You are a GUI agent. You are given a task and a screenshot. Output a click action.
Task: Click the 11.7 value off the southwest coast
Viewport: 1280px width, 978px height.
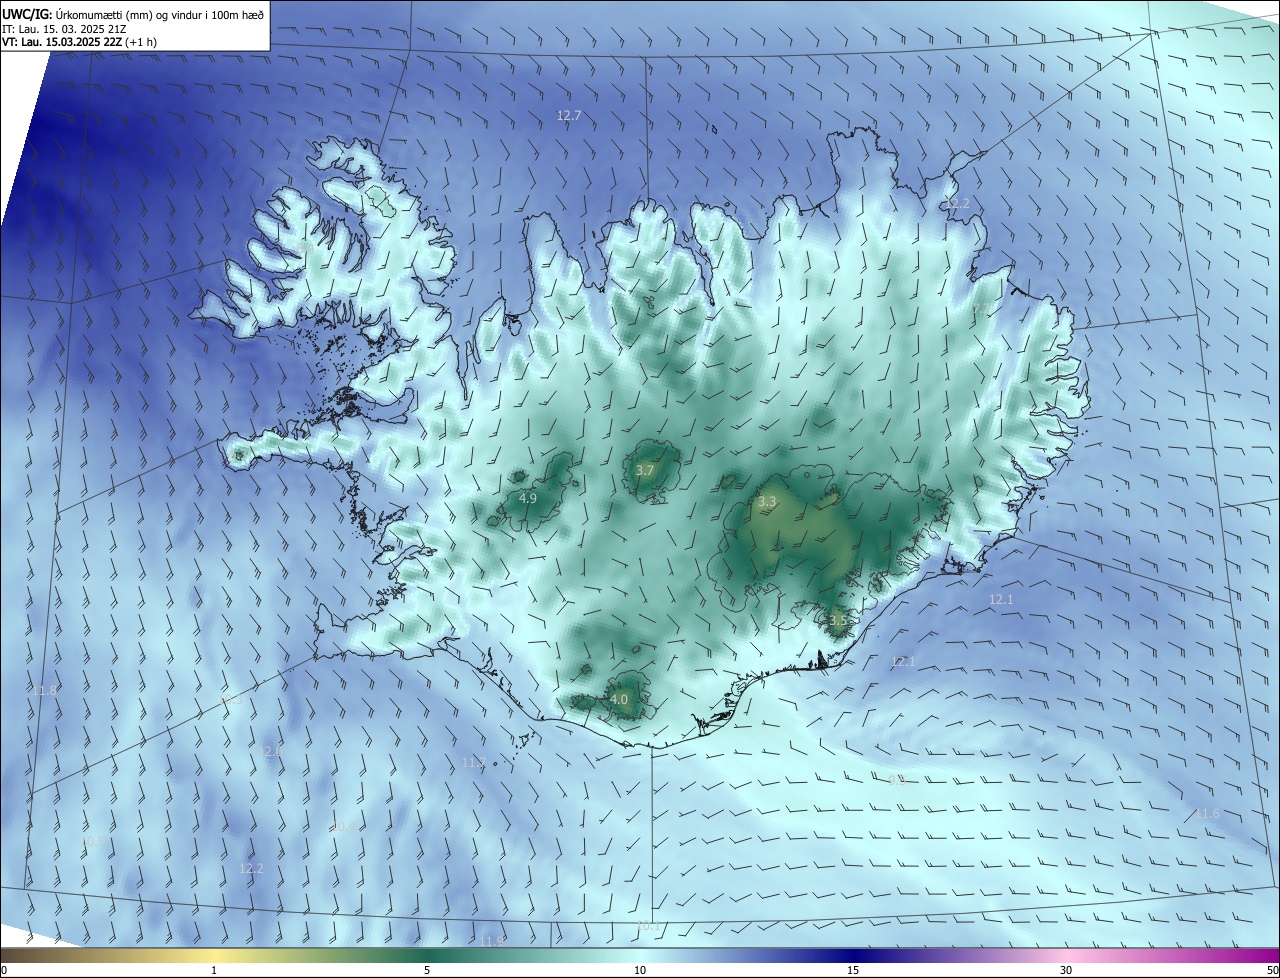[474, 763]
